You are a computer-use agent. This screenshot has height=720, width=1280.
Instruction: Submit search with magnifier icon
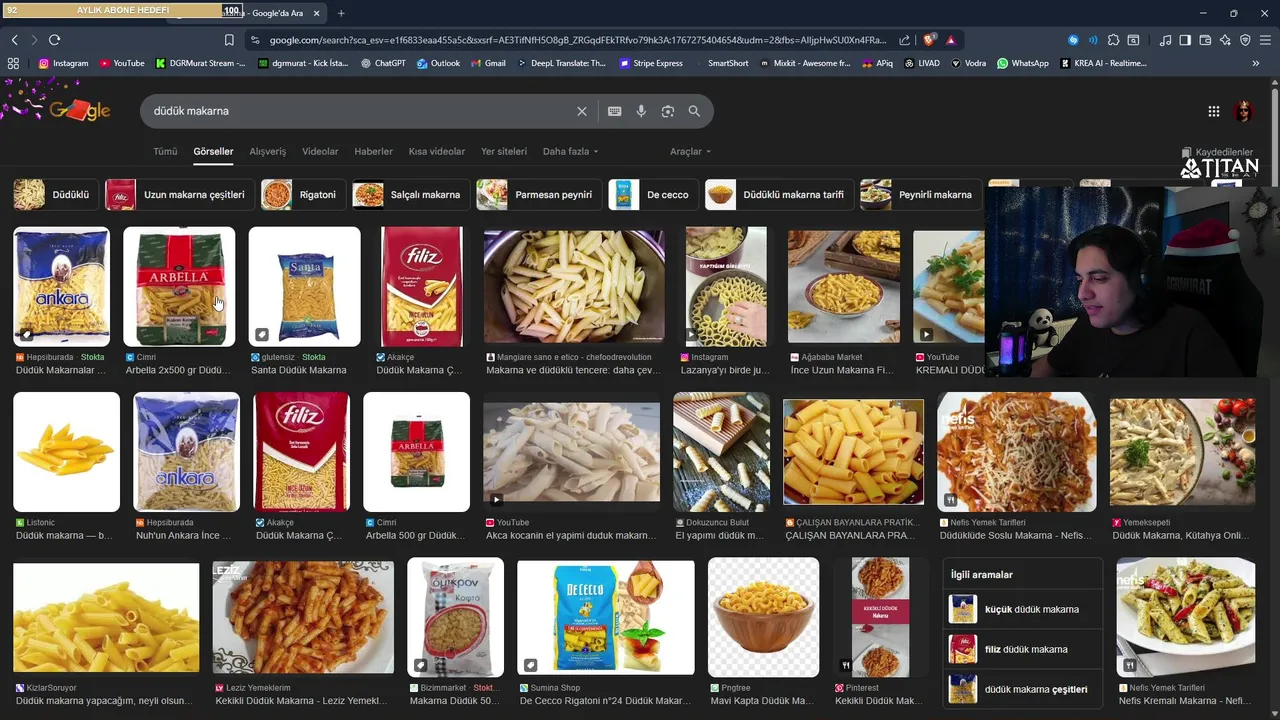(694, 111)
